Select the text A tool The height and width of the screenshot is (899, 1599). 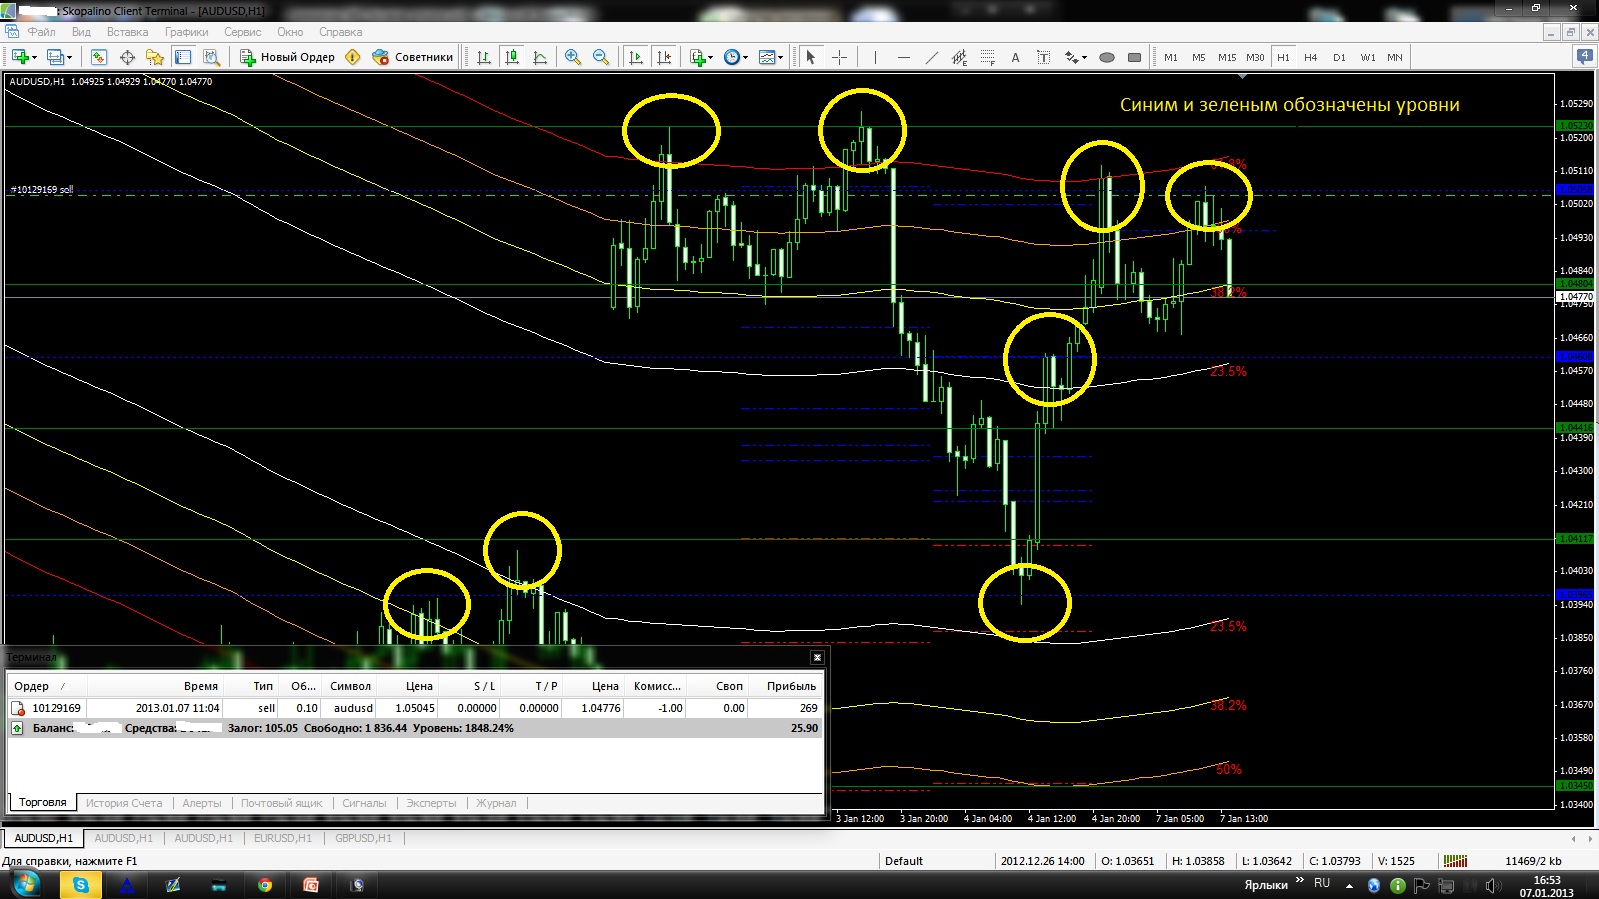coord(1016,57)
